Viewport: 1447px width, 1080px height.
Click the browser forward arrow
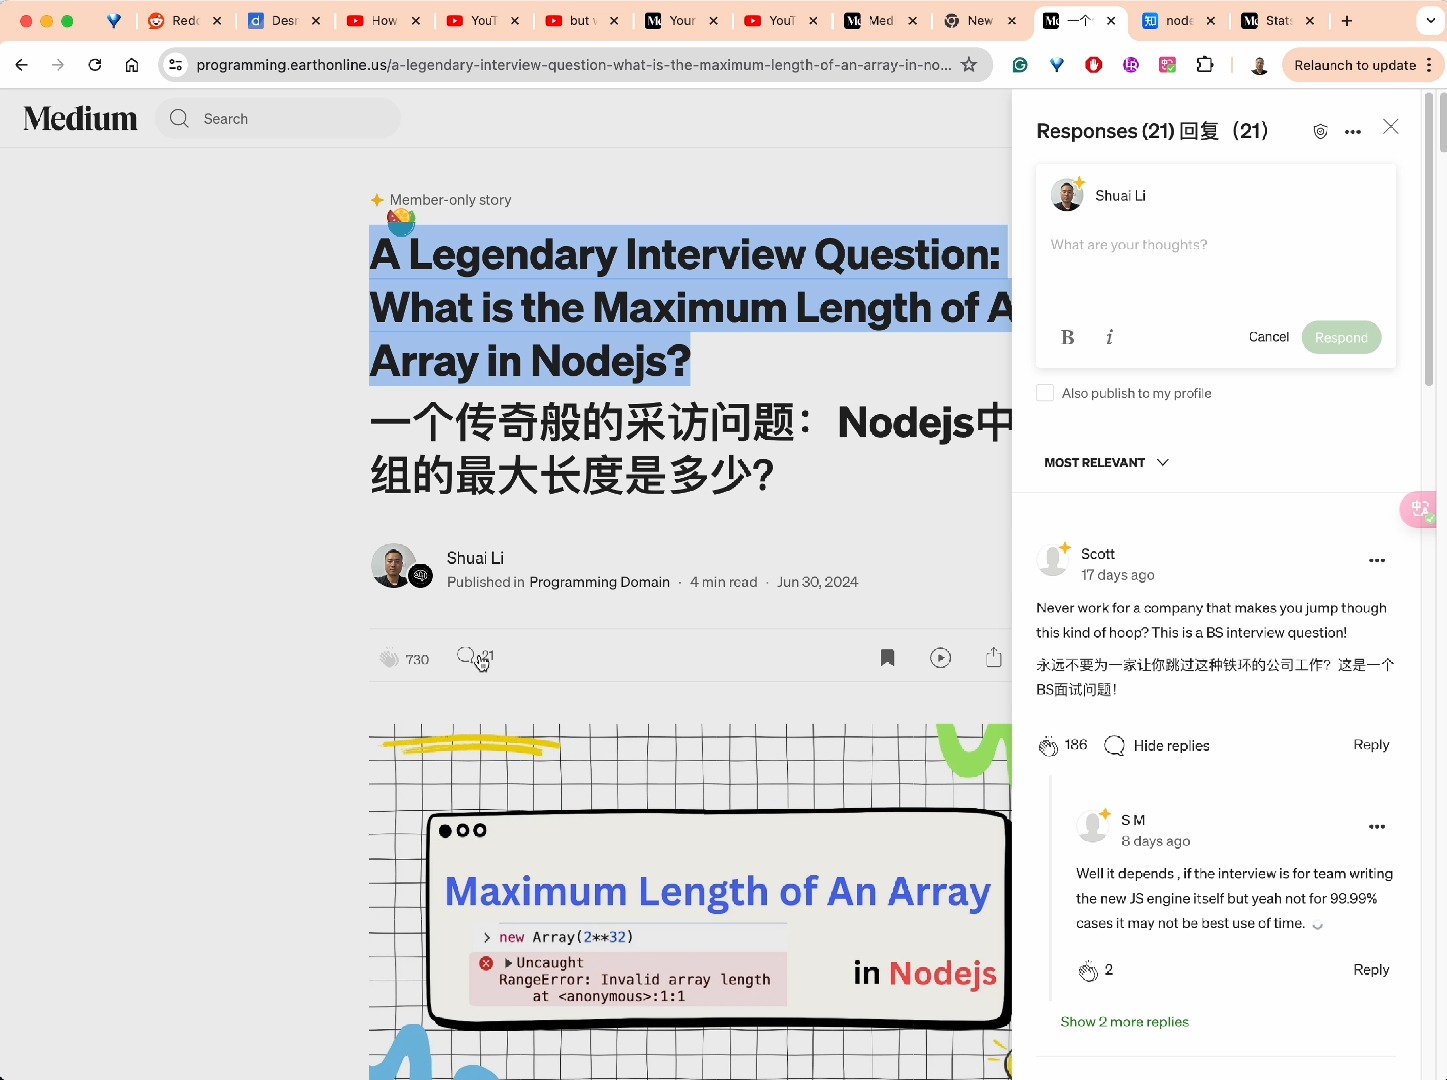click(58, 65)
